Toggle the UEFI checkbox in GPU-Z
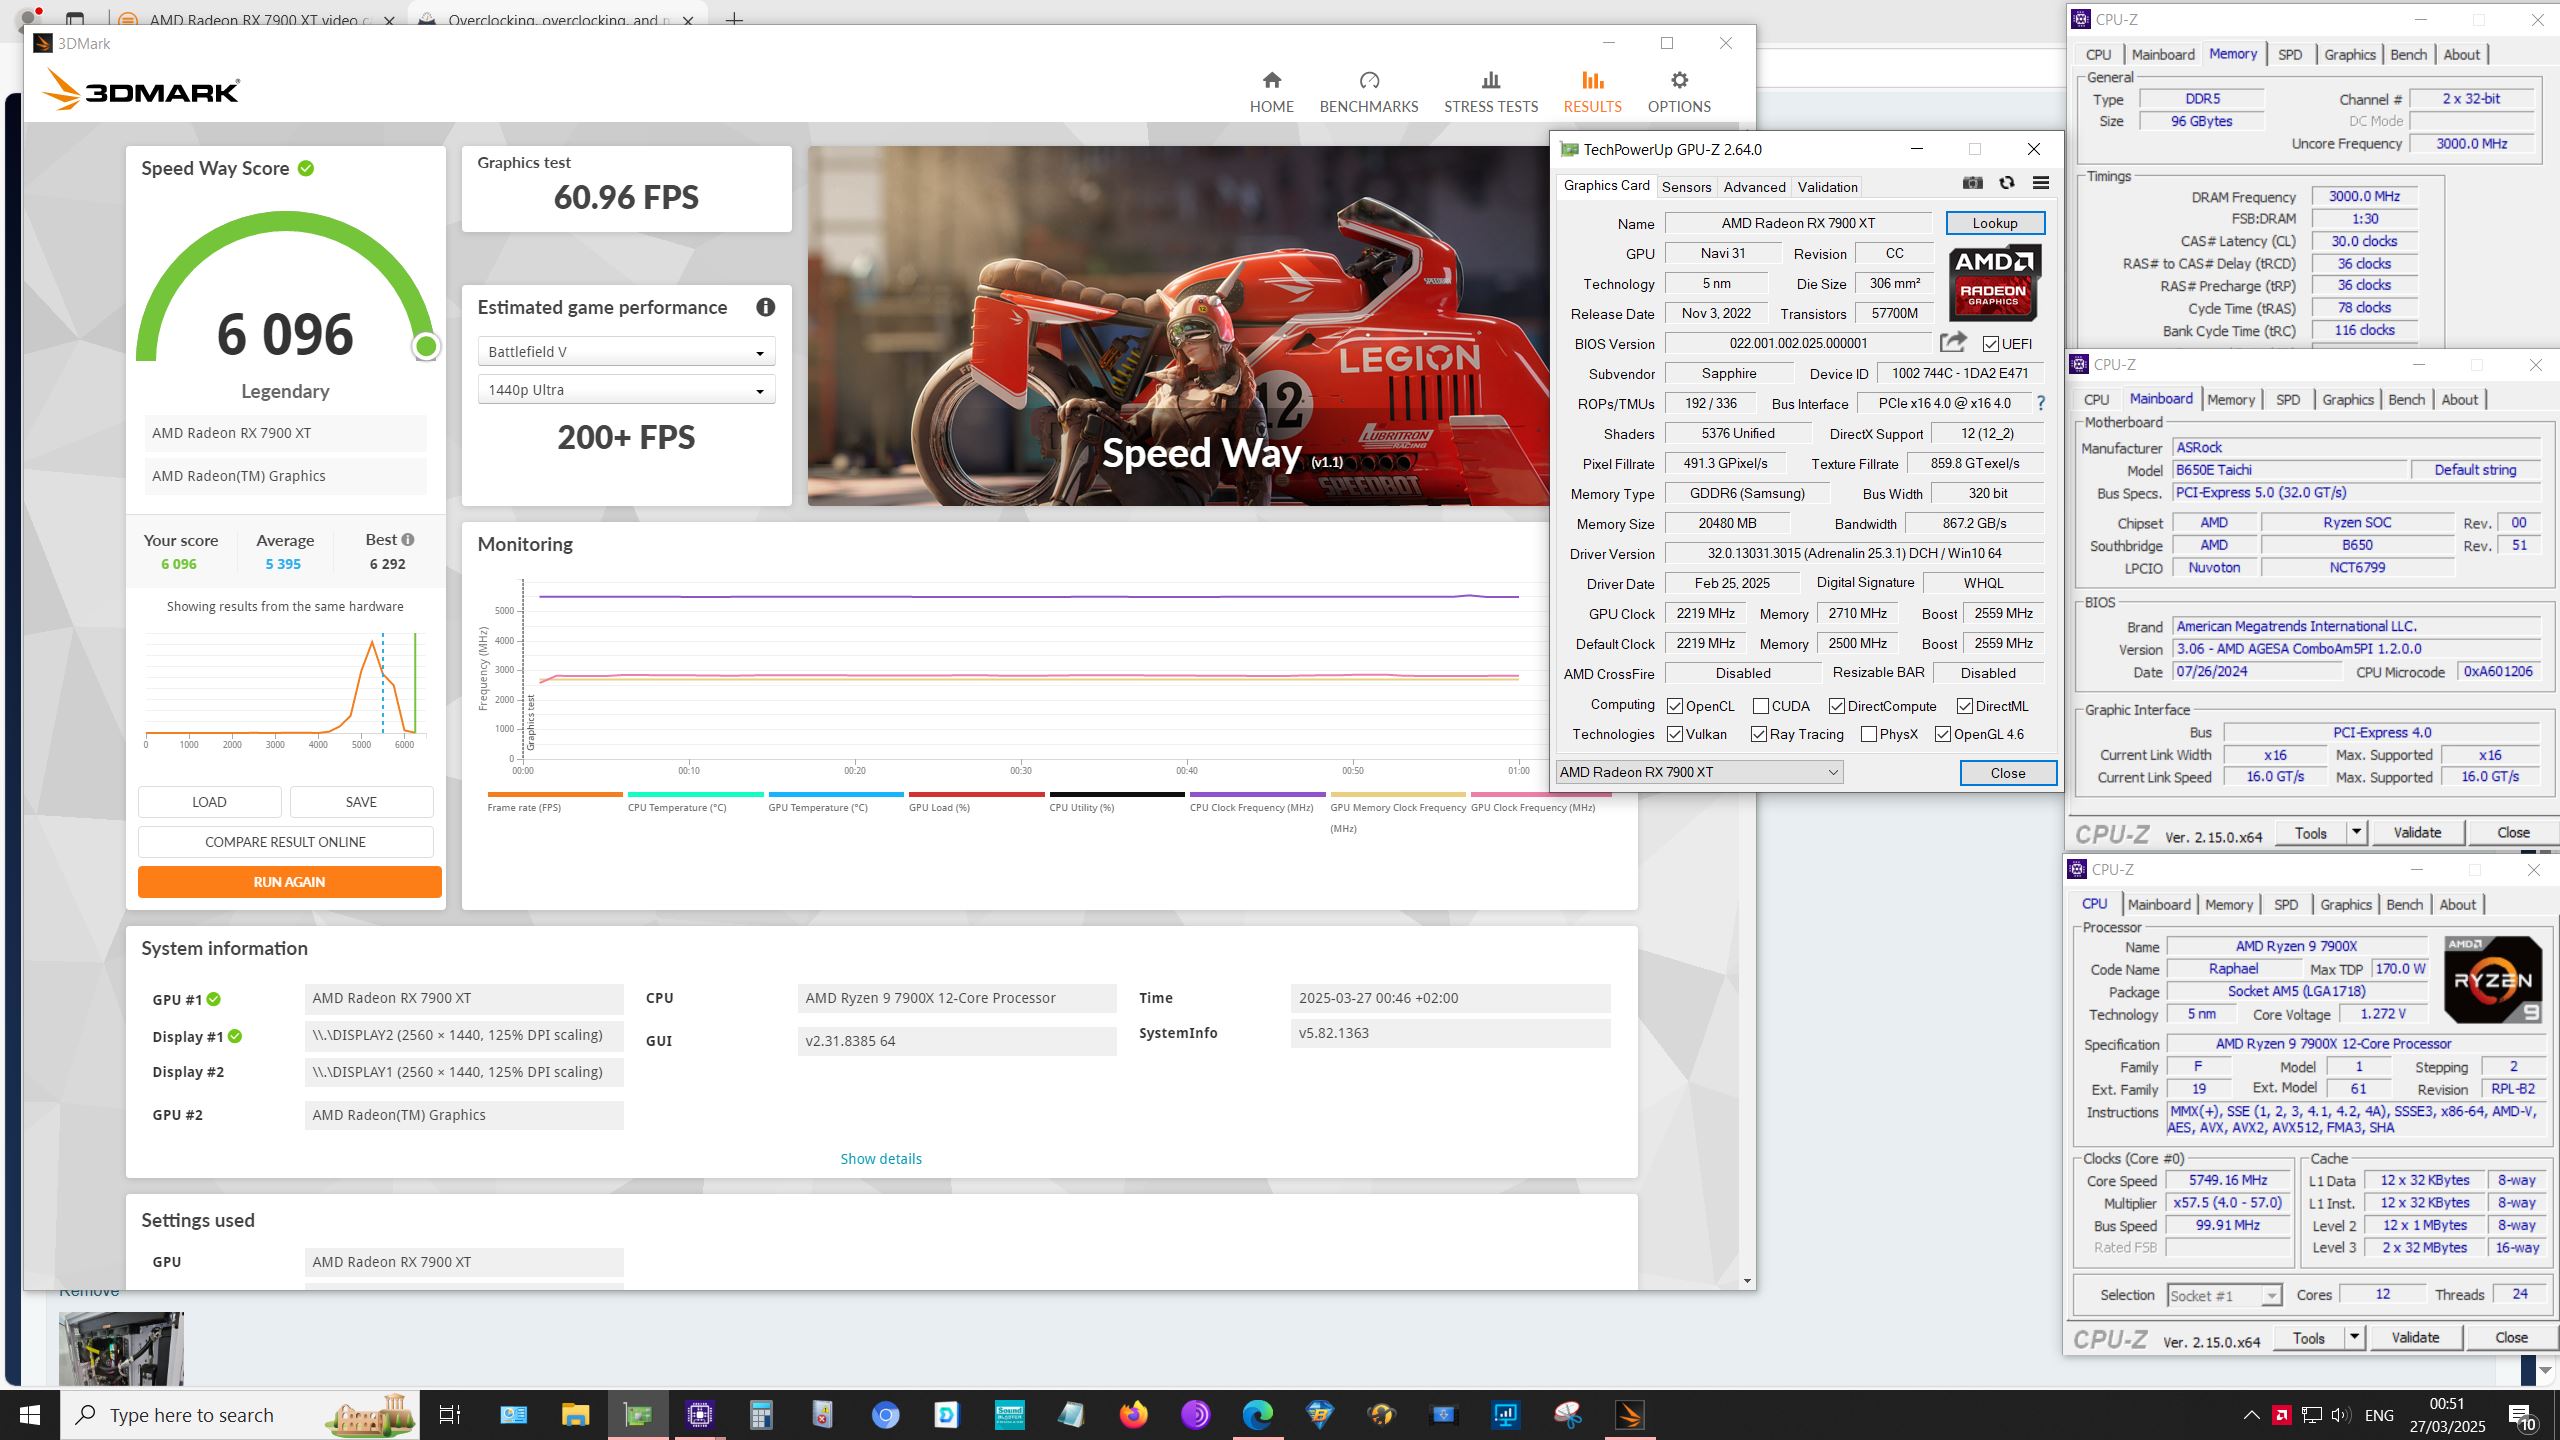The image size is (2560, 1440). 1990,344
